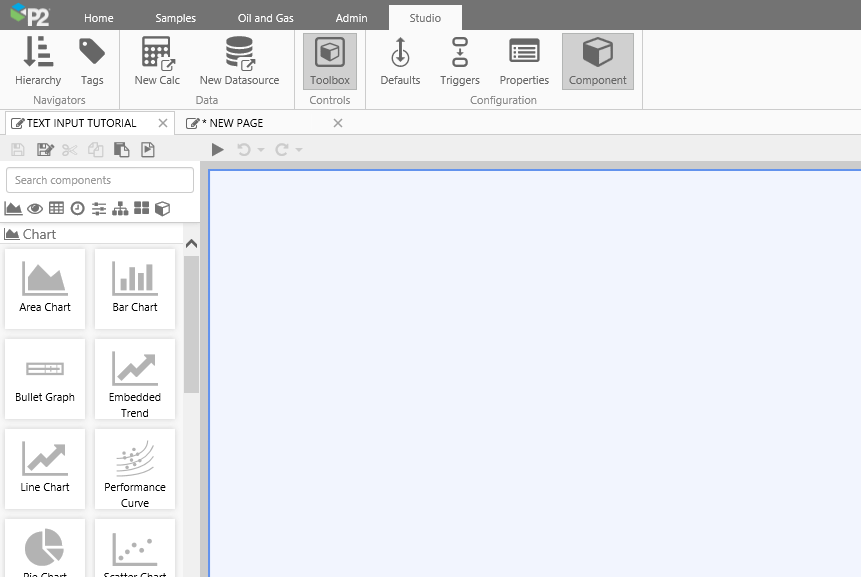Image resolution: width=861 pixels, height=577 pixels.
Task: Open the Defaults configuration
Action: coord(400,61)
